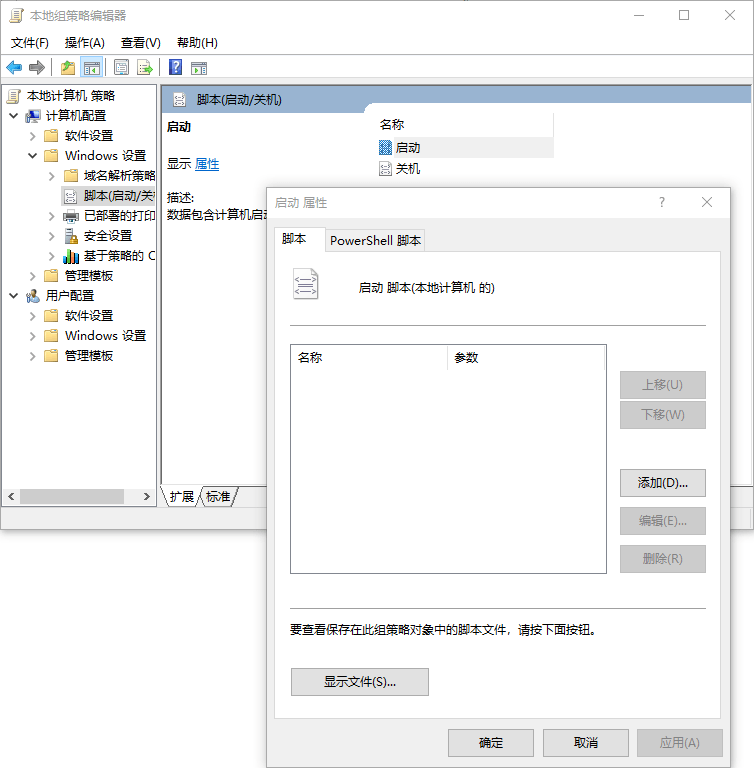The image size is (754, 768).
Task: Click the tree pane horizontal scrollbar right arrow
Action: tap(148, 496)
